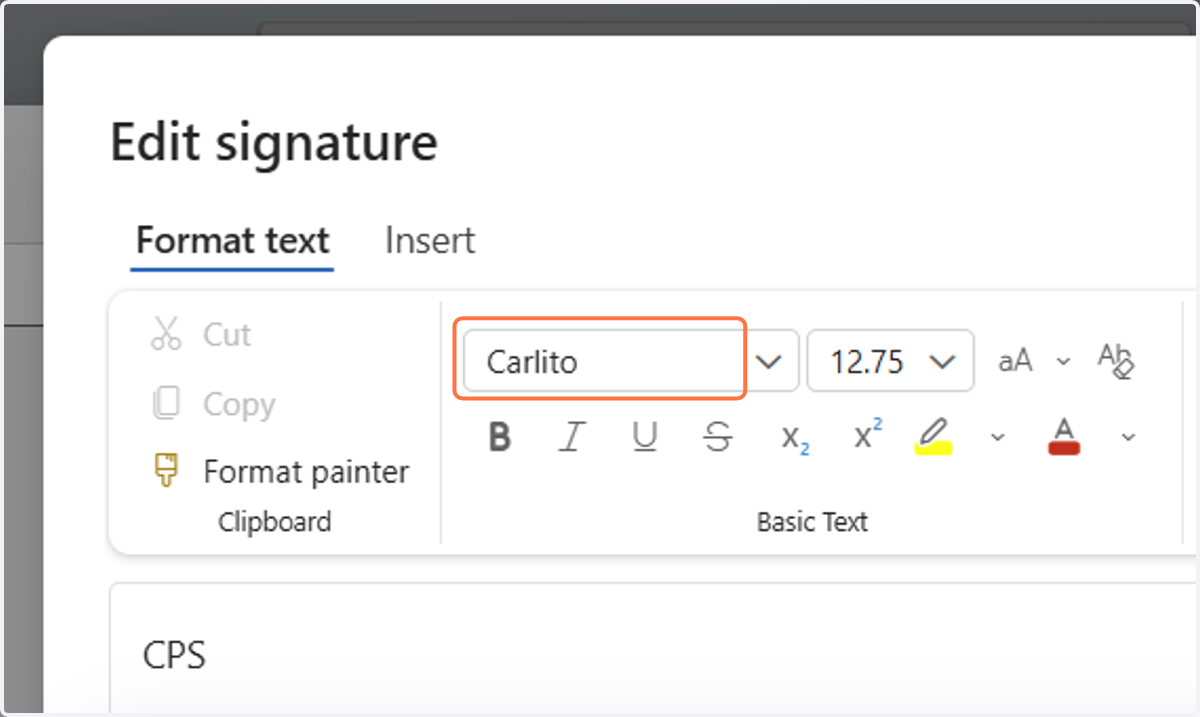The width and height of the screenshot is (1200, 717).
Task: Switch to the Format text tab
Action: [232, 241]
